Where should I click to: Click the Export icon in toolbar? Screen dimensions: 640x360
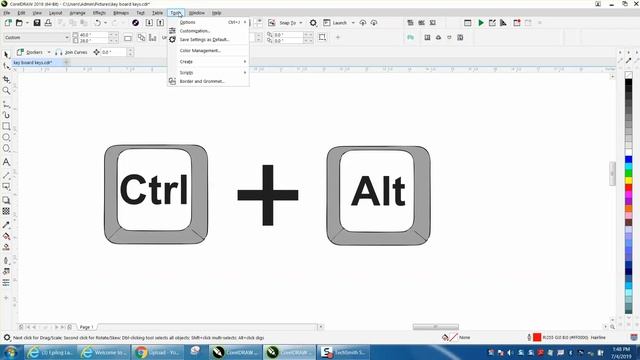pos(160,23)
